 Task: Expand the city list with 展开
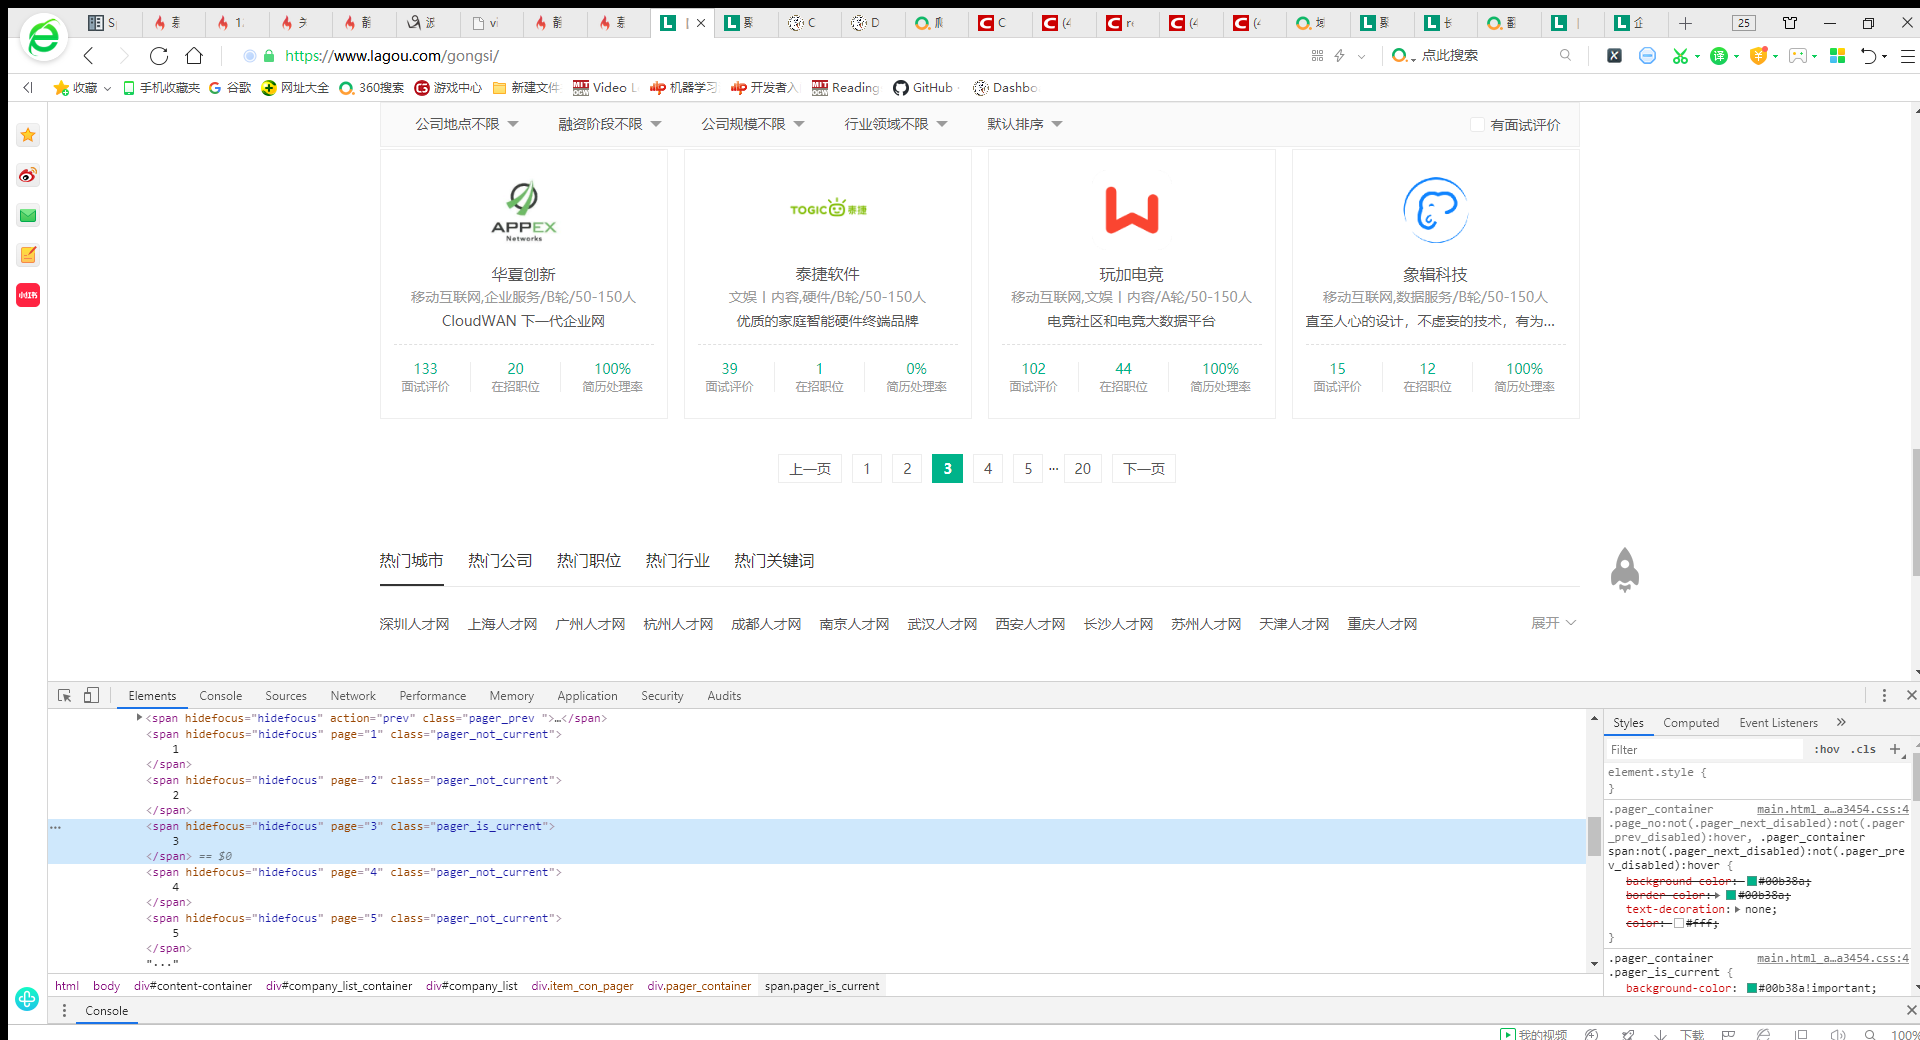[x=1554, y=623]
